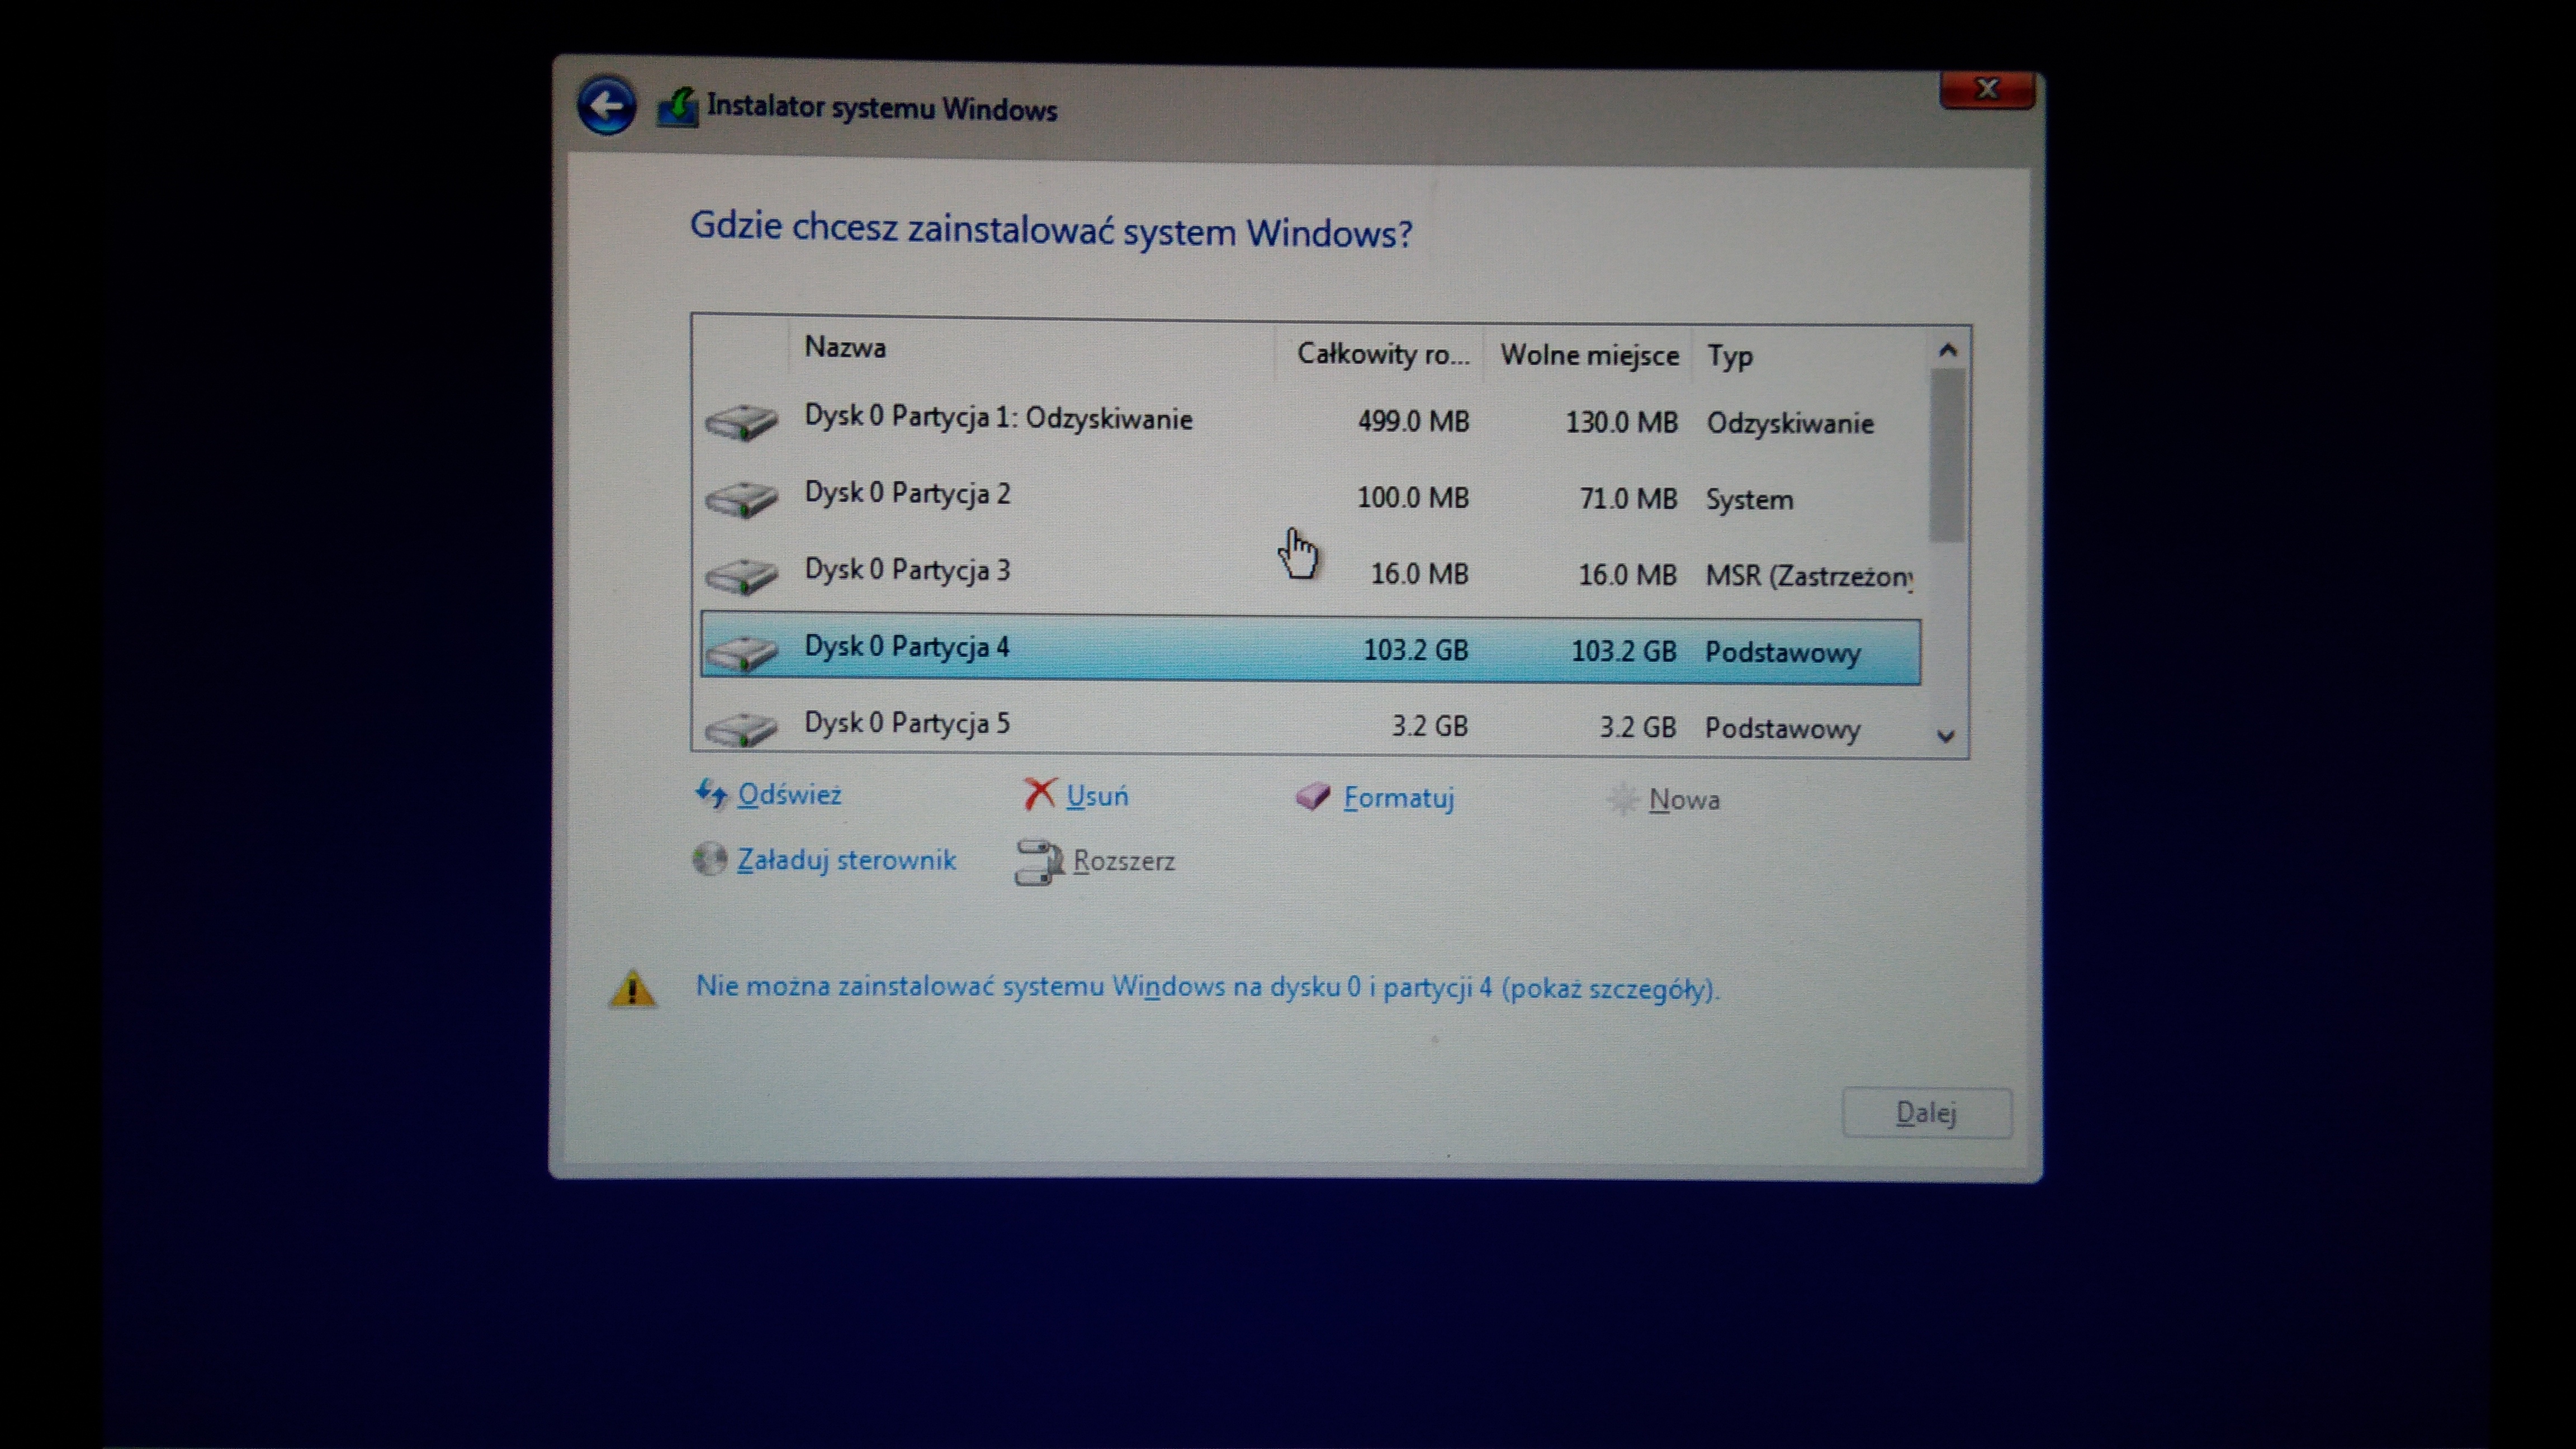2576x1449 pixels.
Task: Click drive icon for Dysk 0 Partycja 3
Action: click(x=741, y=575)
